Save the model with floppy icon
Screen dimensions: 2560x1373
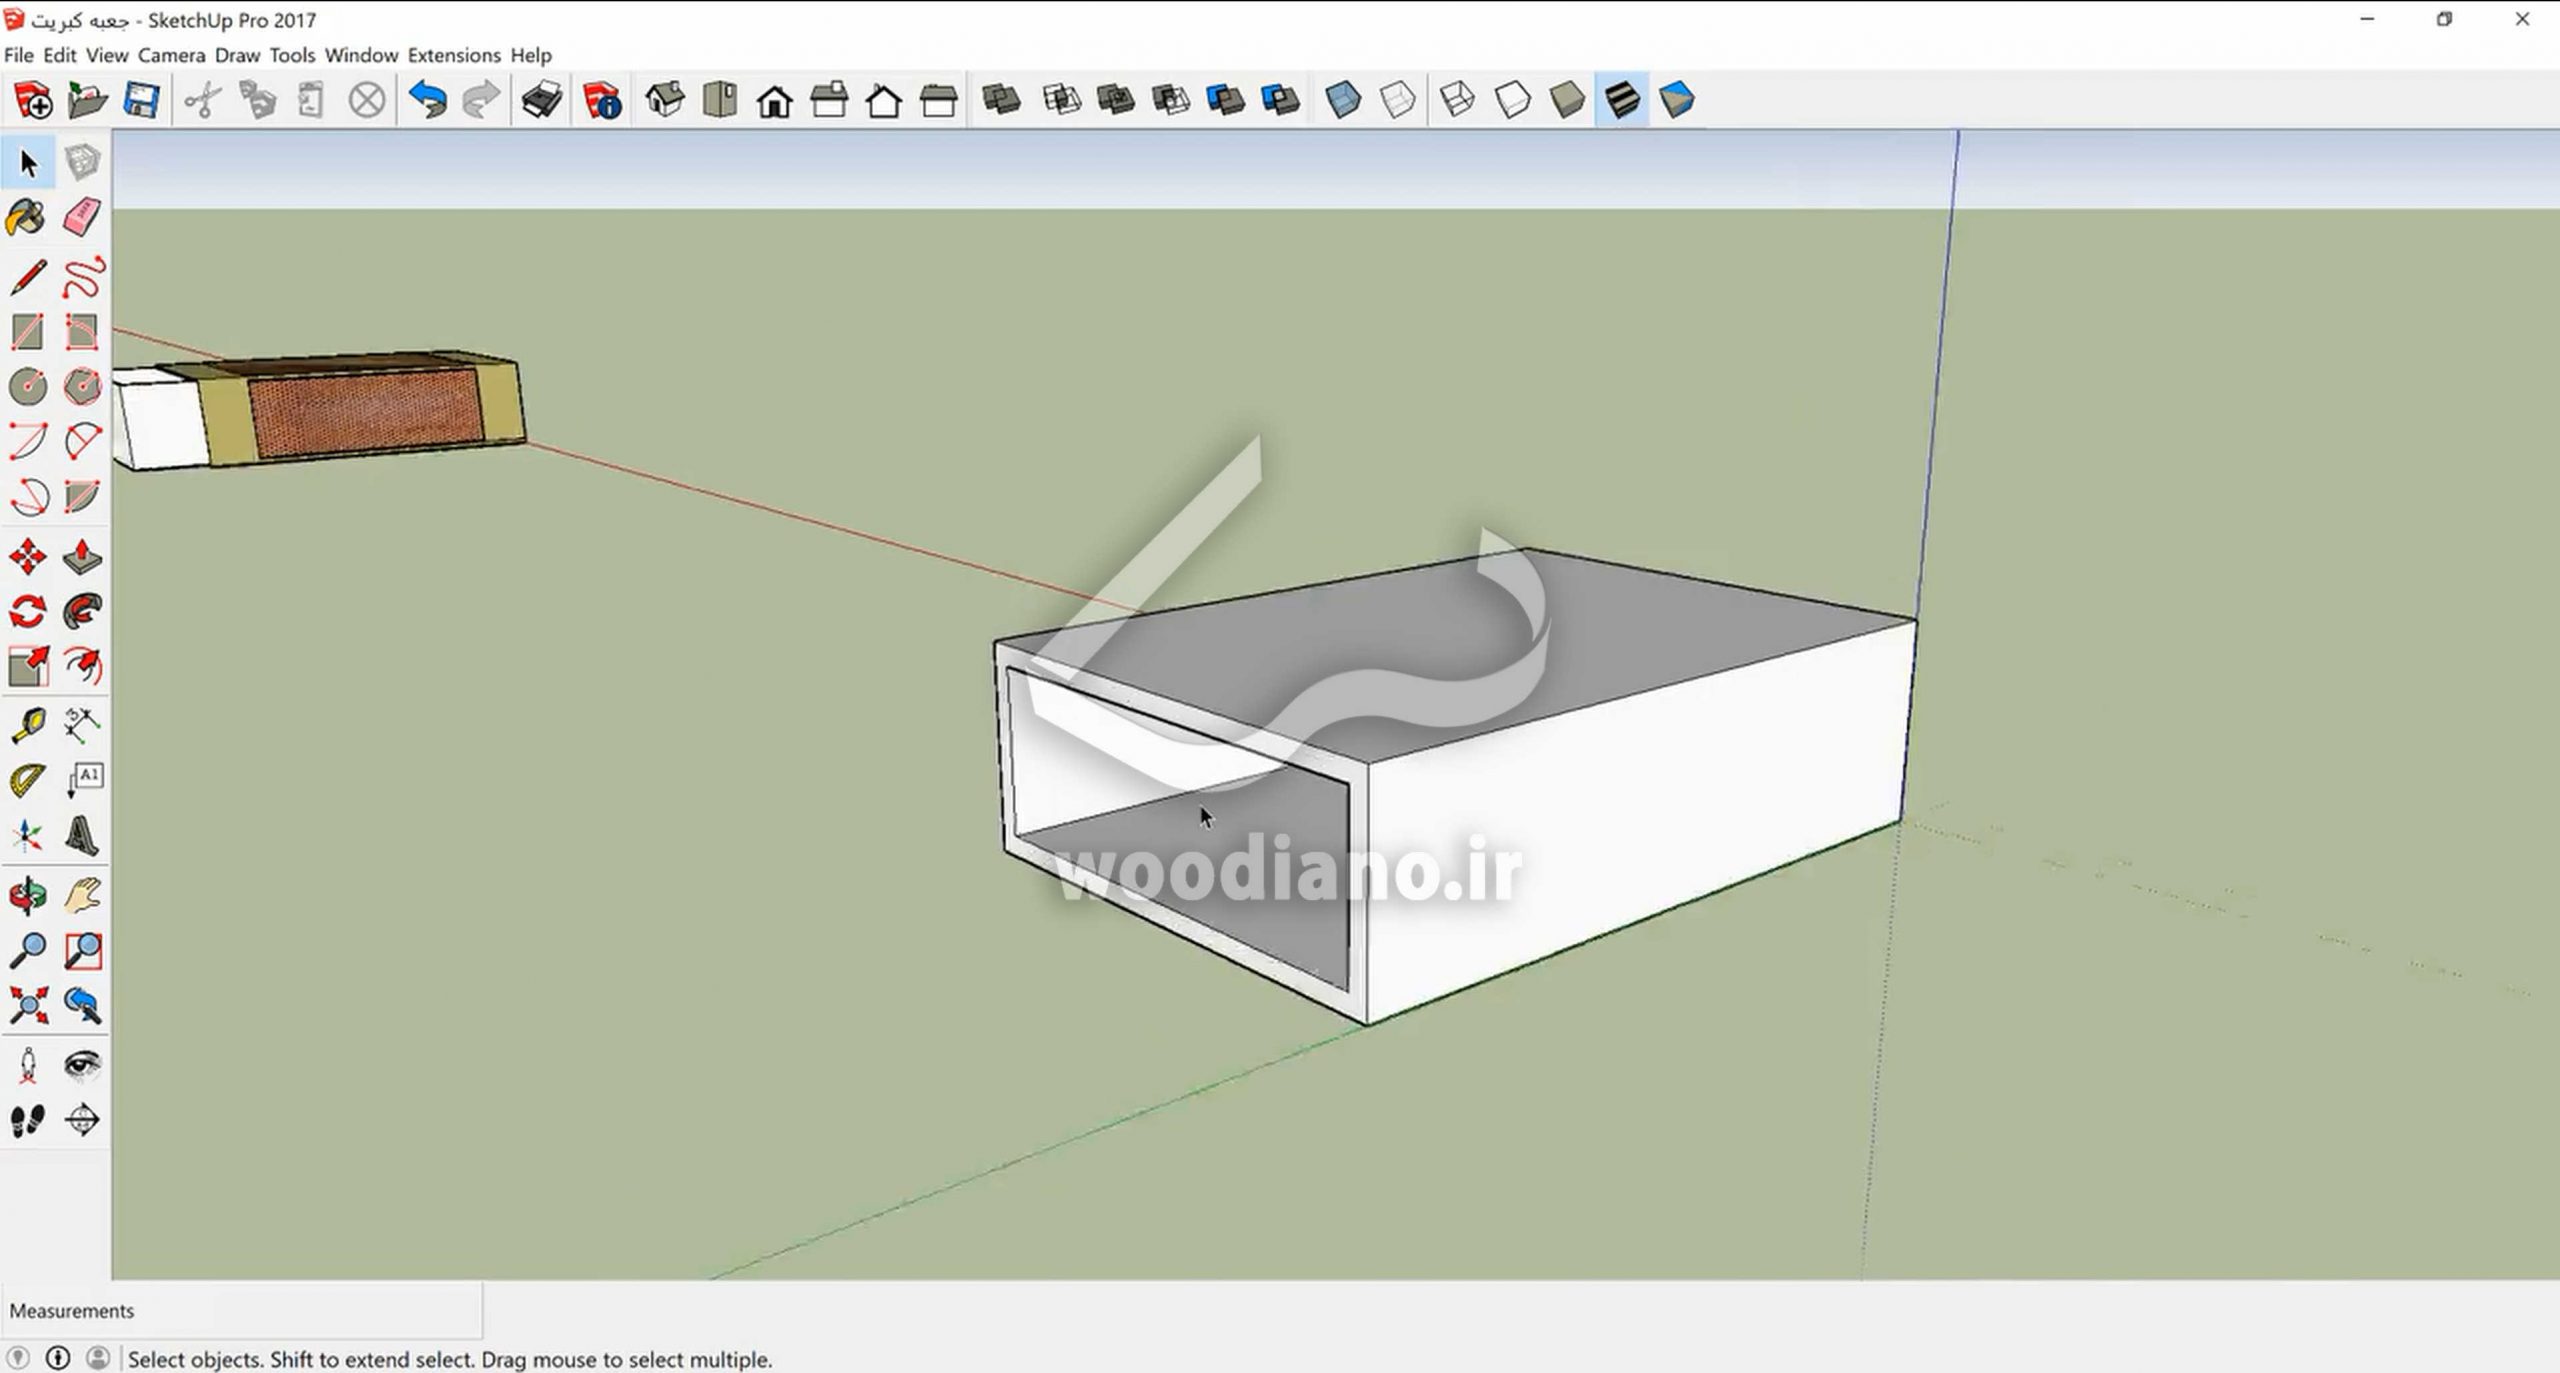[141, 100]
